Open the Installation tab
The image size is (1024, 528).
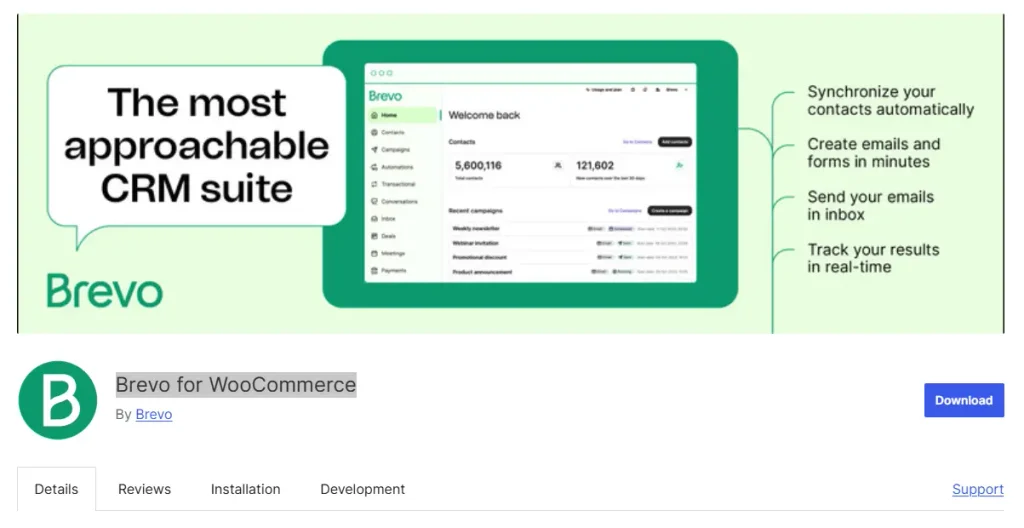(x=246, y=489)
